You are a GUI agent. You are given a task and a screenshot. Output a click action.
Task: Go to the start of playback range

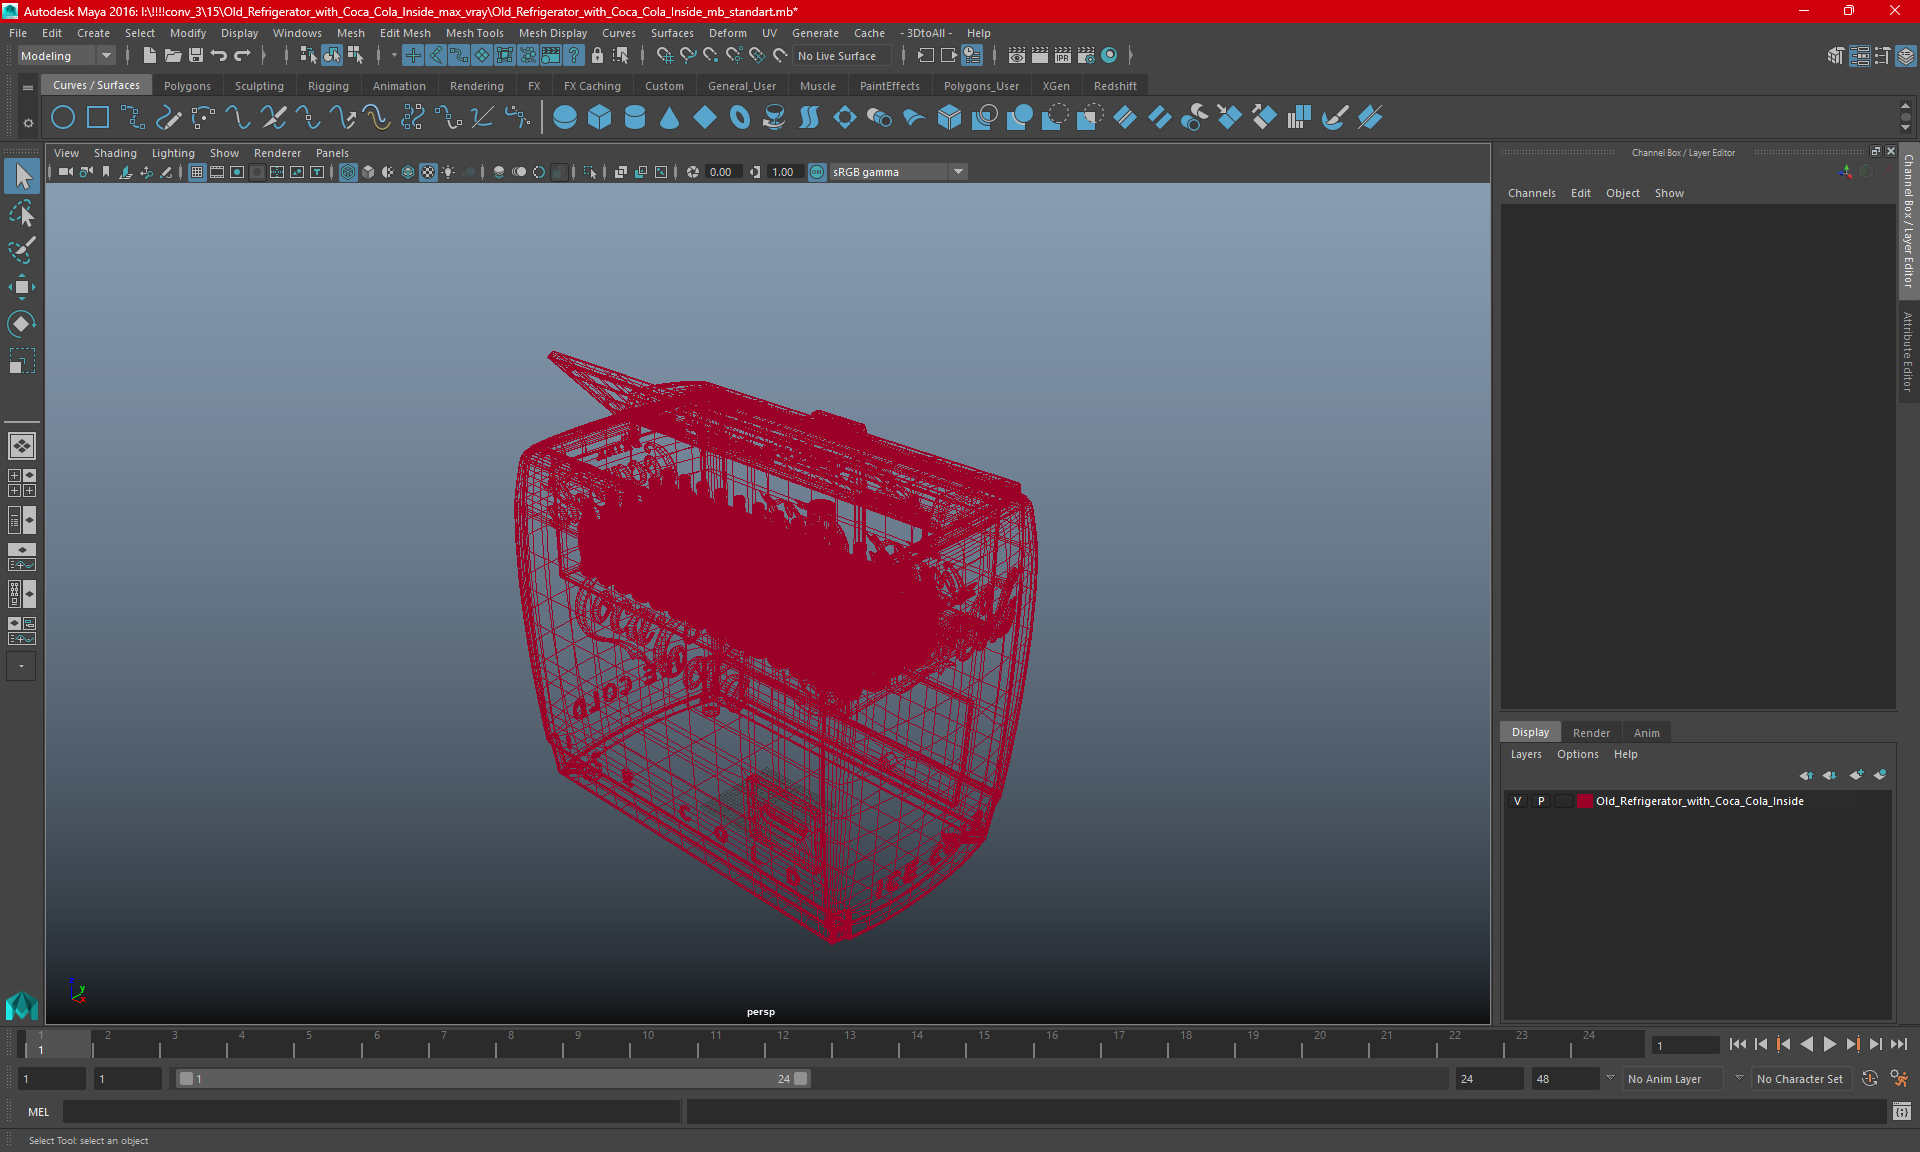(1737, 1044)
